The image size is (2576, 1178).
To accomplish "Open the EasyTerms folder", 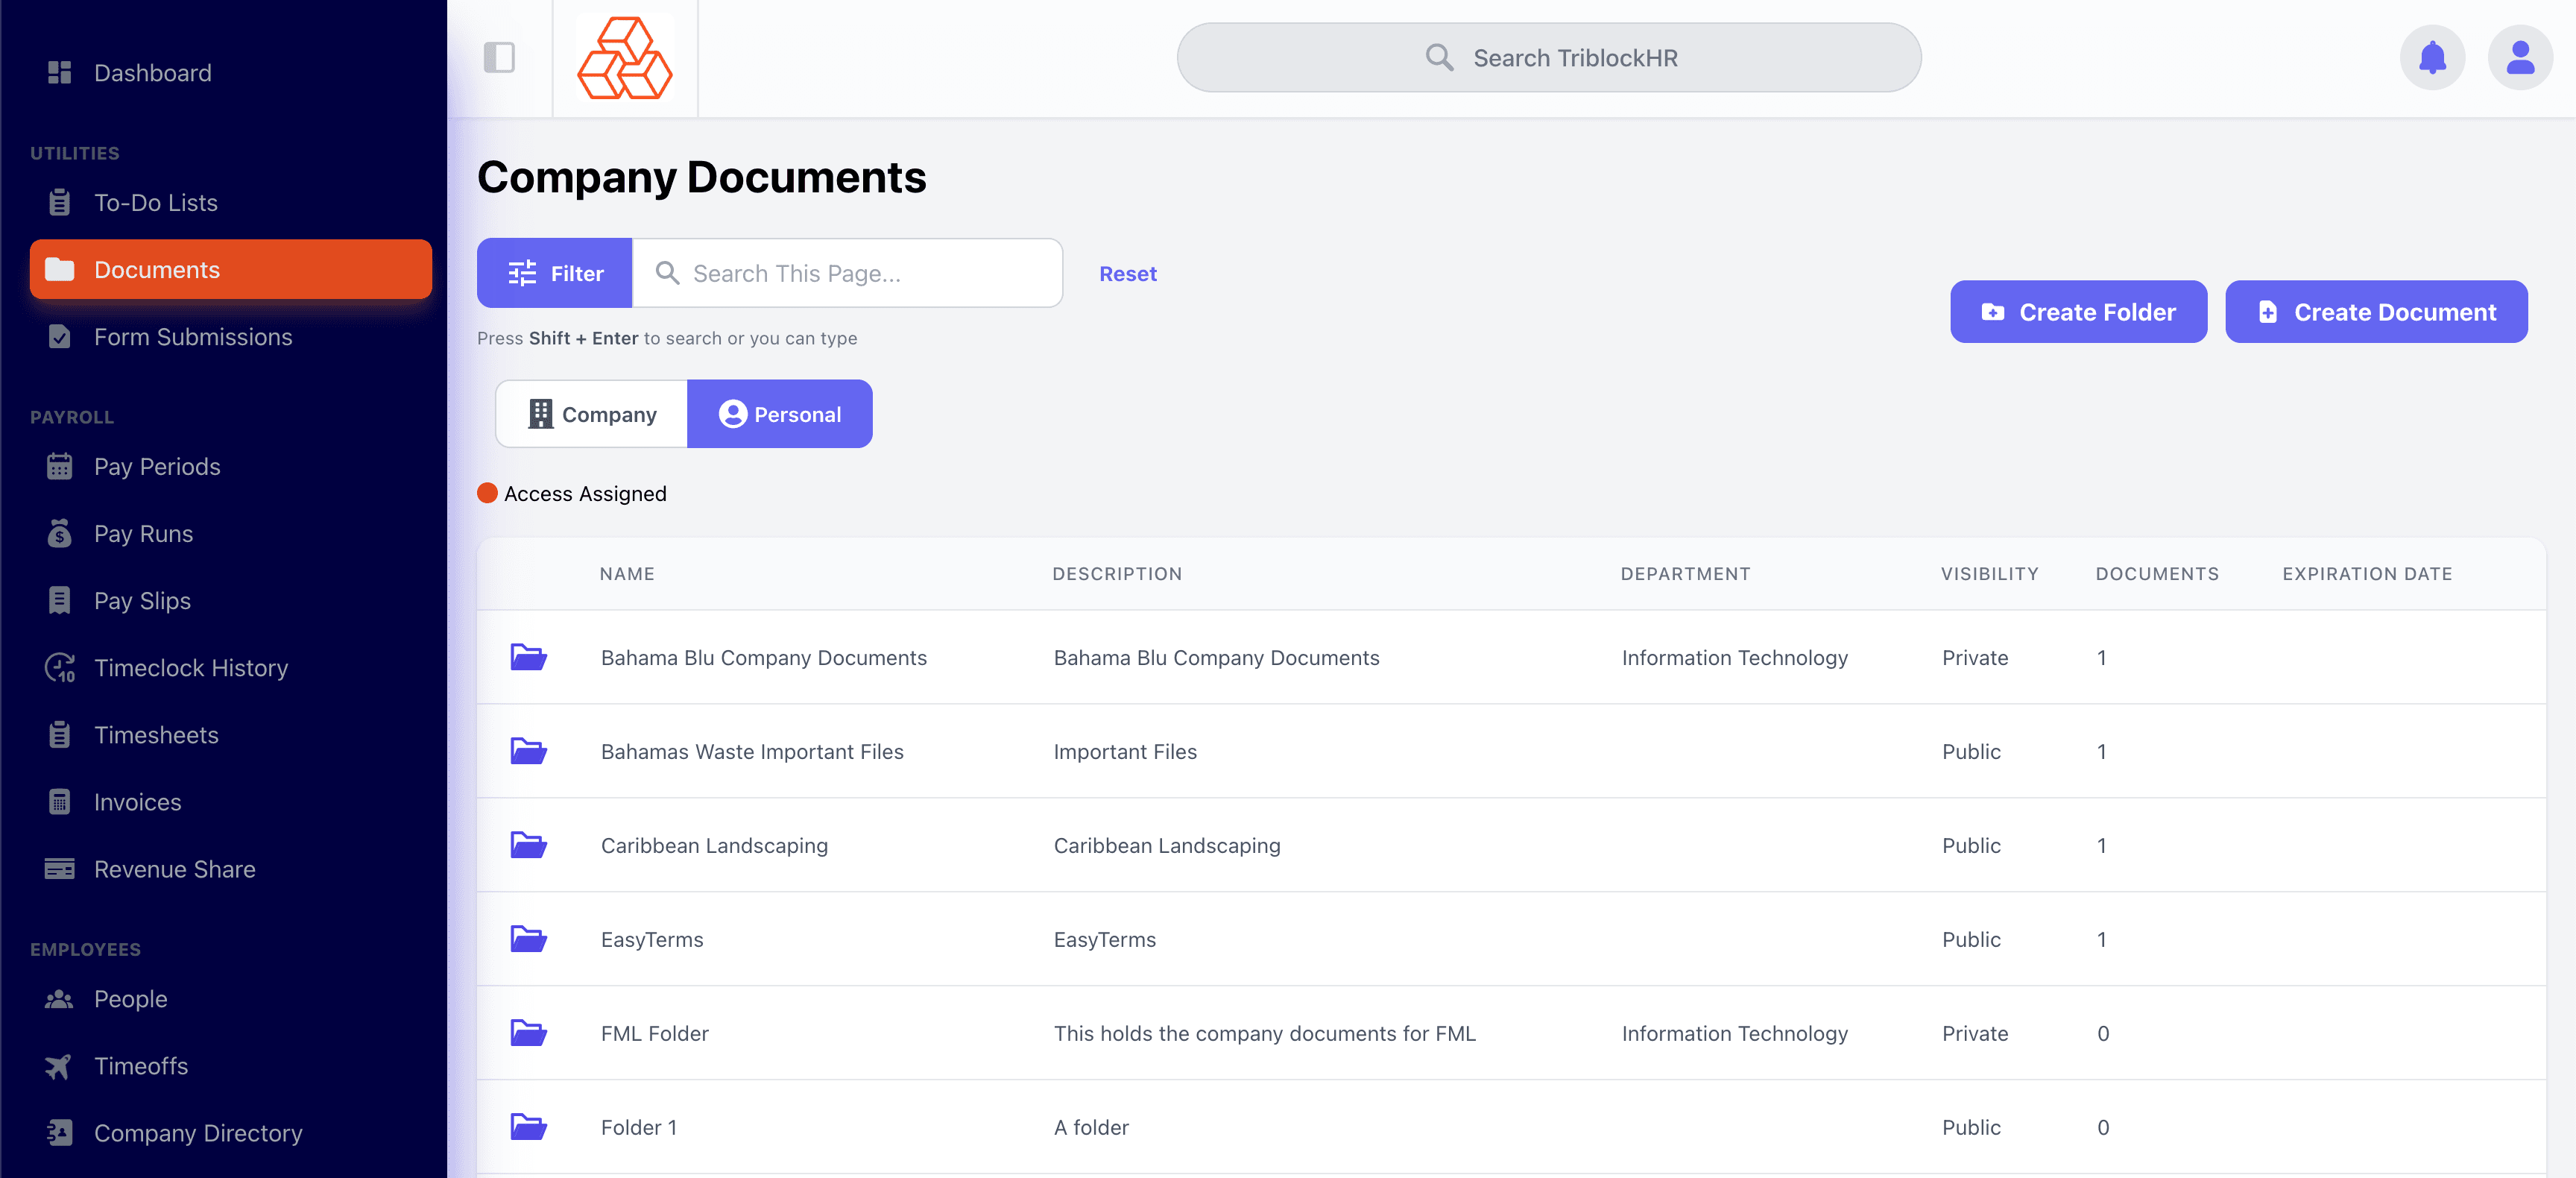I will (652, 939).
